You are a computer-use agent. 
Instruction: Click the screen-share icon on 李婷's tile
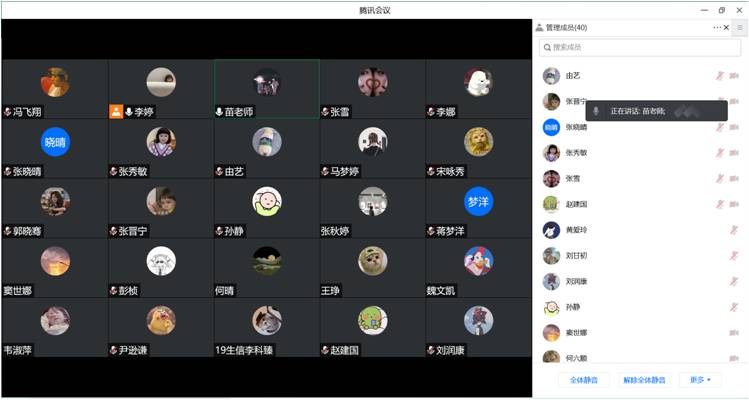(x=116, y=111)
